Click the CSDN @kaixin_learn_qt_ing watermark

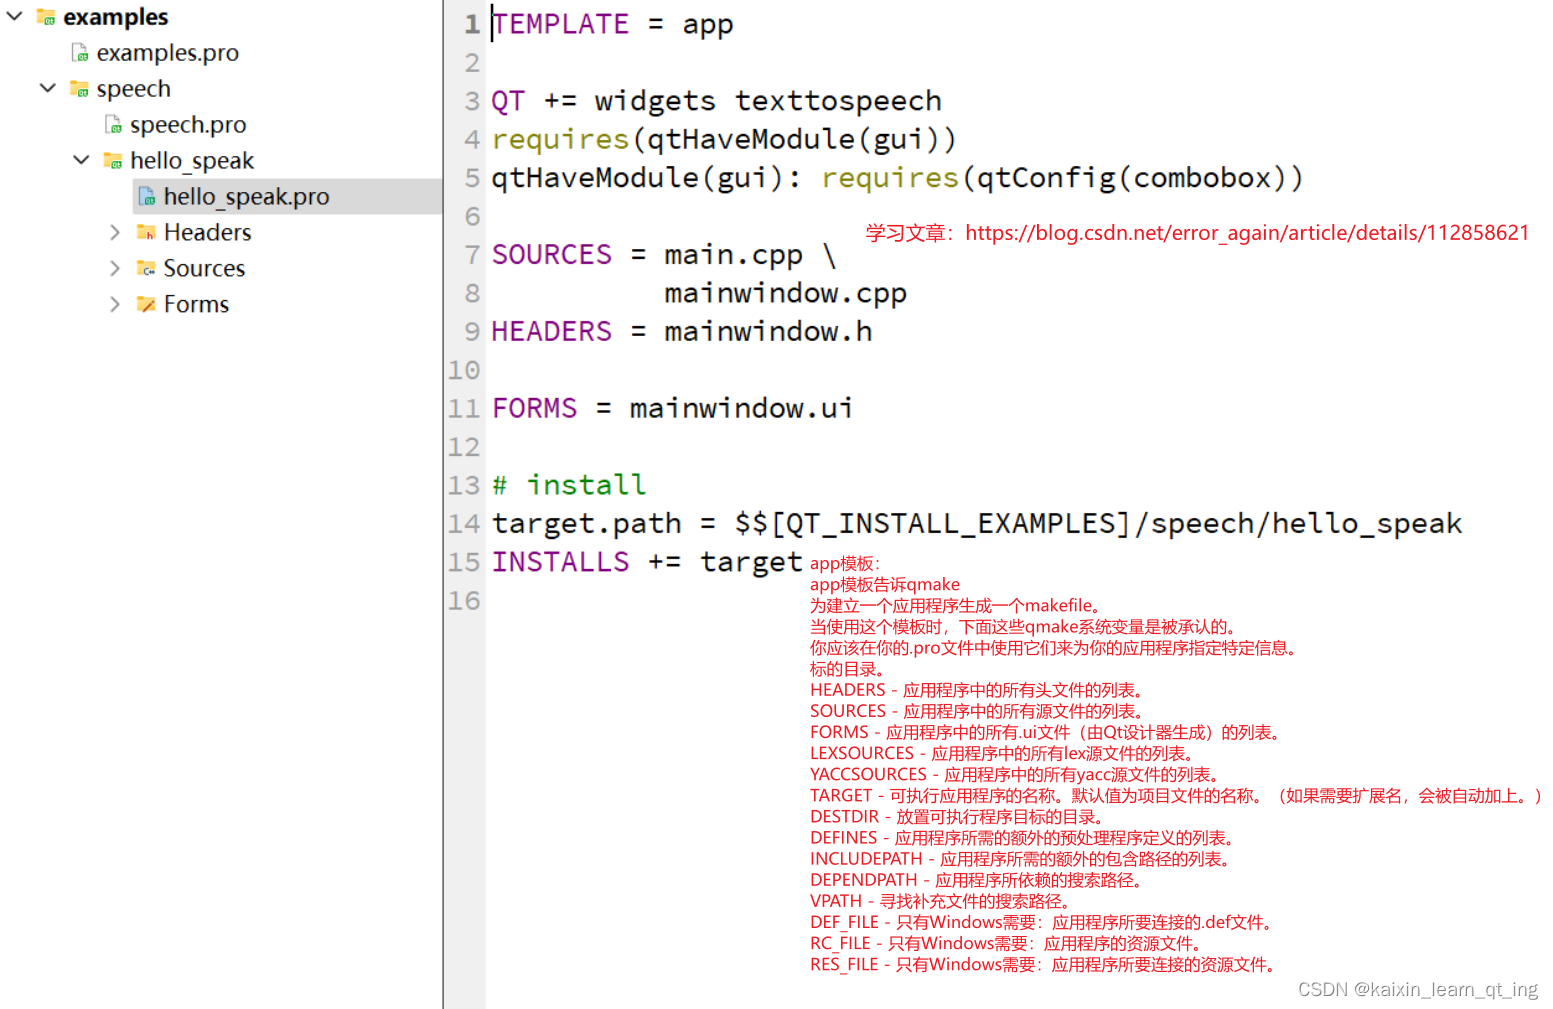pyautogui.click(x=1418, y=989)
